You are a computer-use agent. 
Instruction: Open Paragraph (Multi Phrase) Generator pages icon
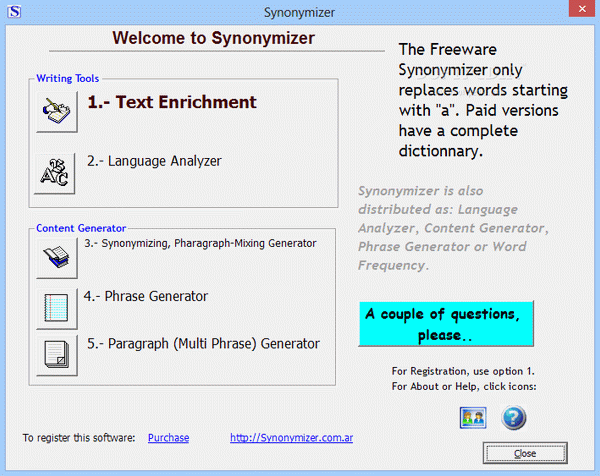point(57,355)
